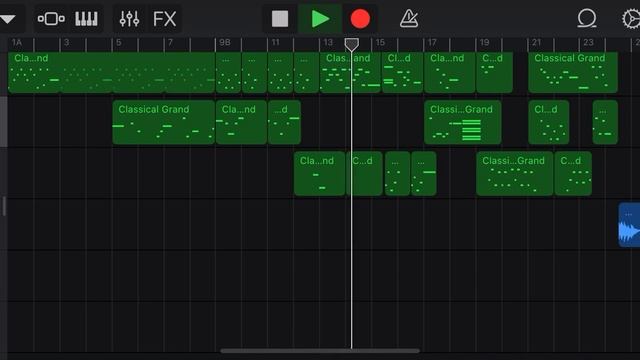
Task: Select the blue audio region on fourth track
Action: coord(629,225)
